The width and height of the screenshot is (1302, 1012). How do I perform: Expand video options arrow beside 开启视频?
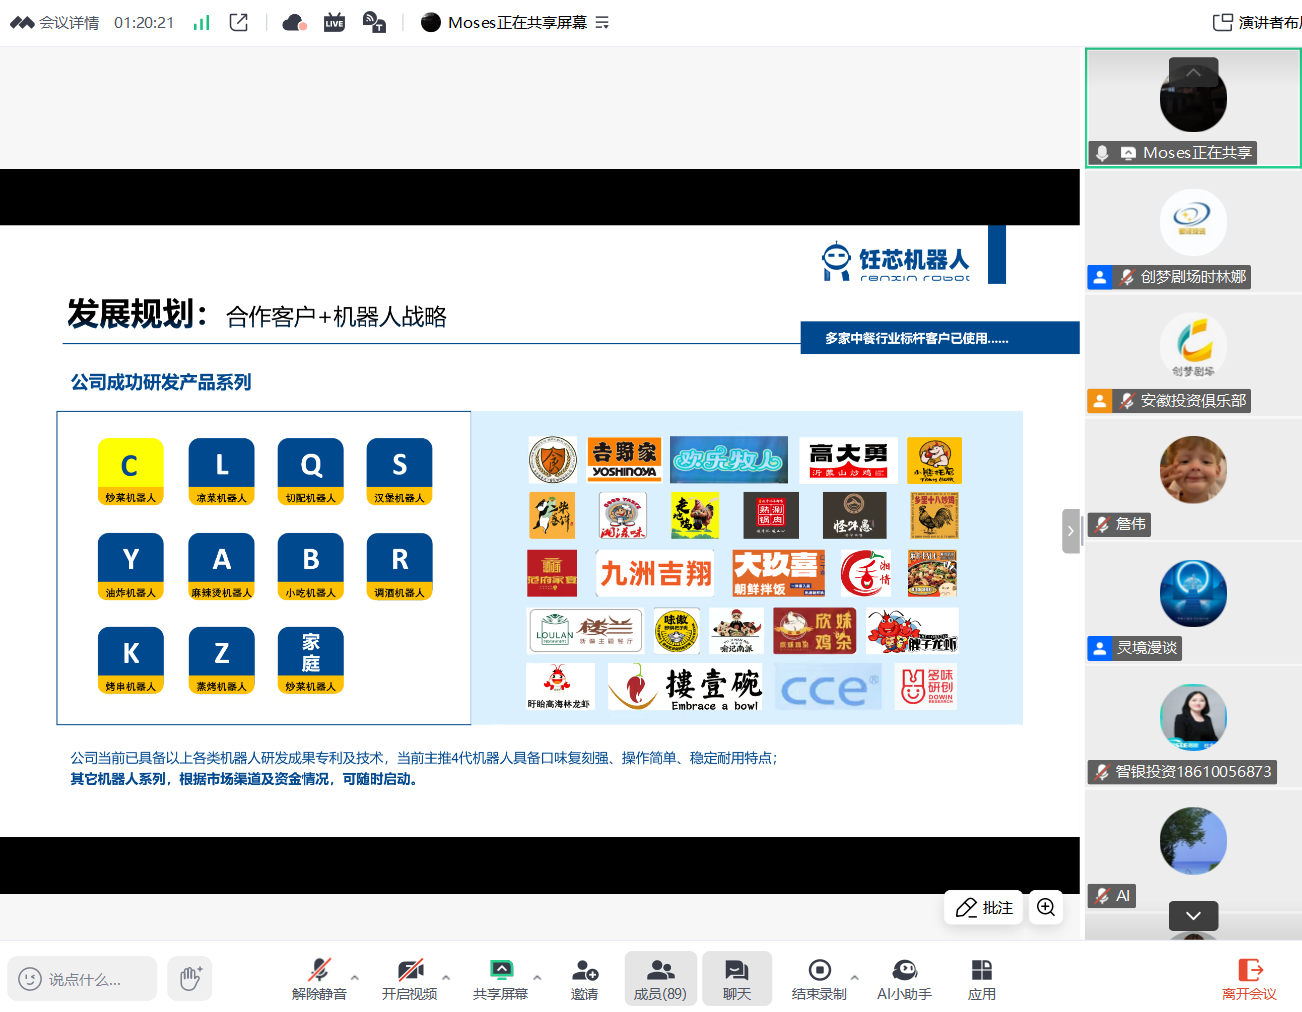[446, 977]
